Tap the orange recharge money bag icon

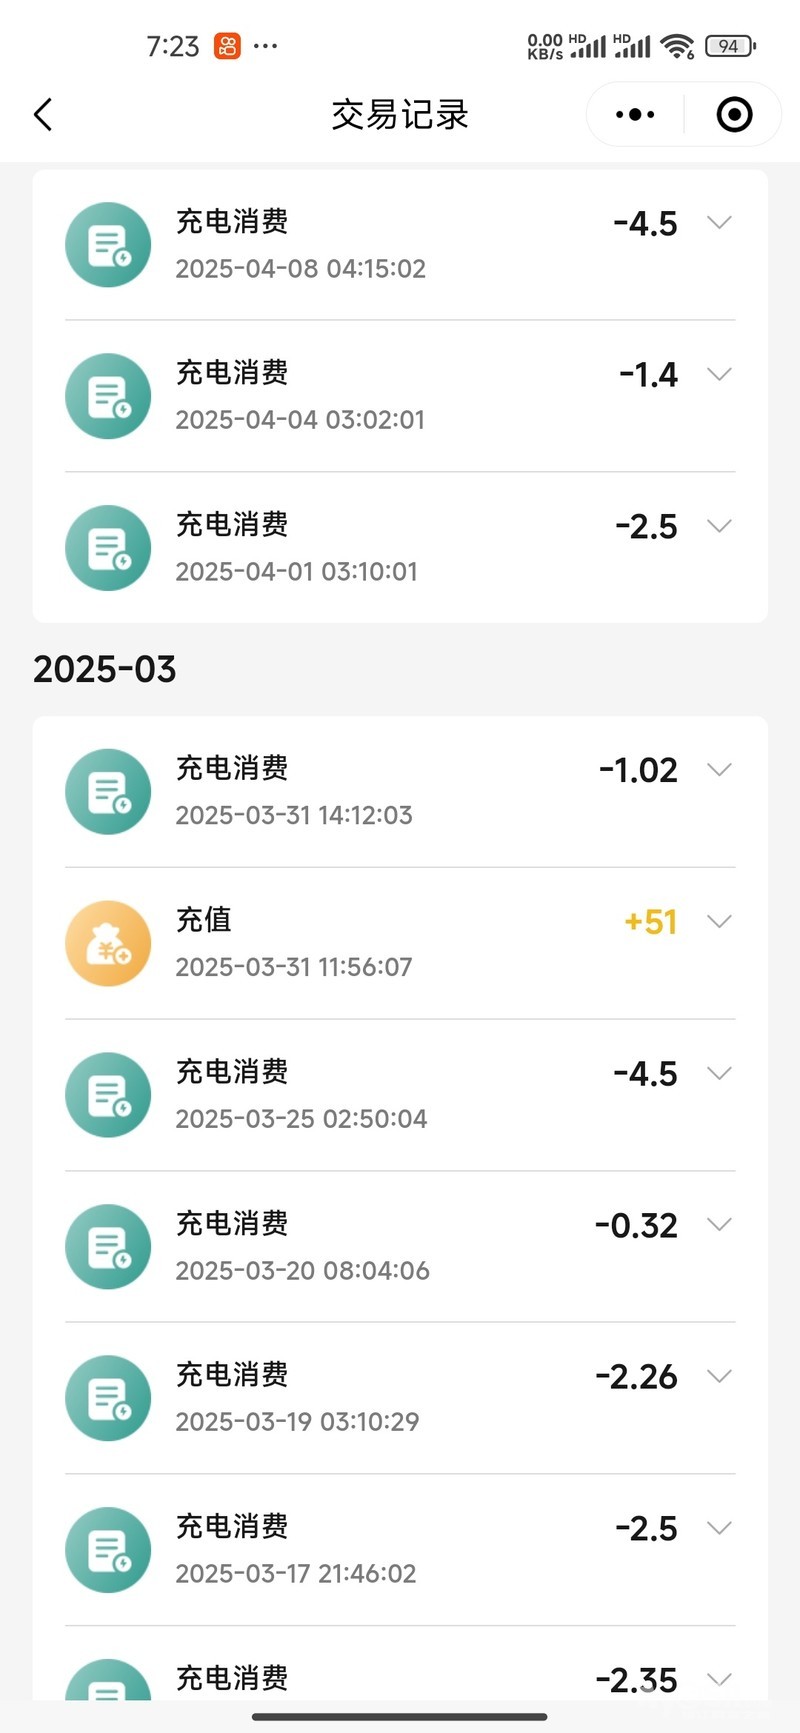coord(108,944)
